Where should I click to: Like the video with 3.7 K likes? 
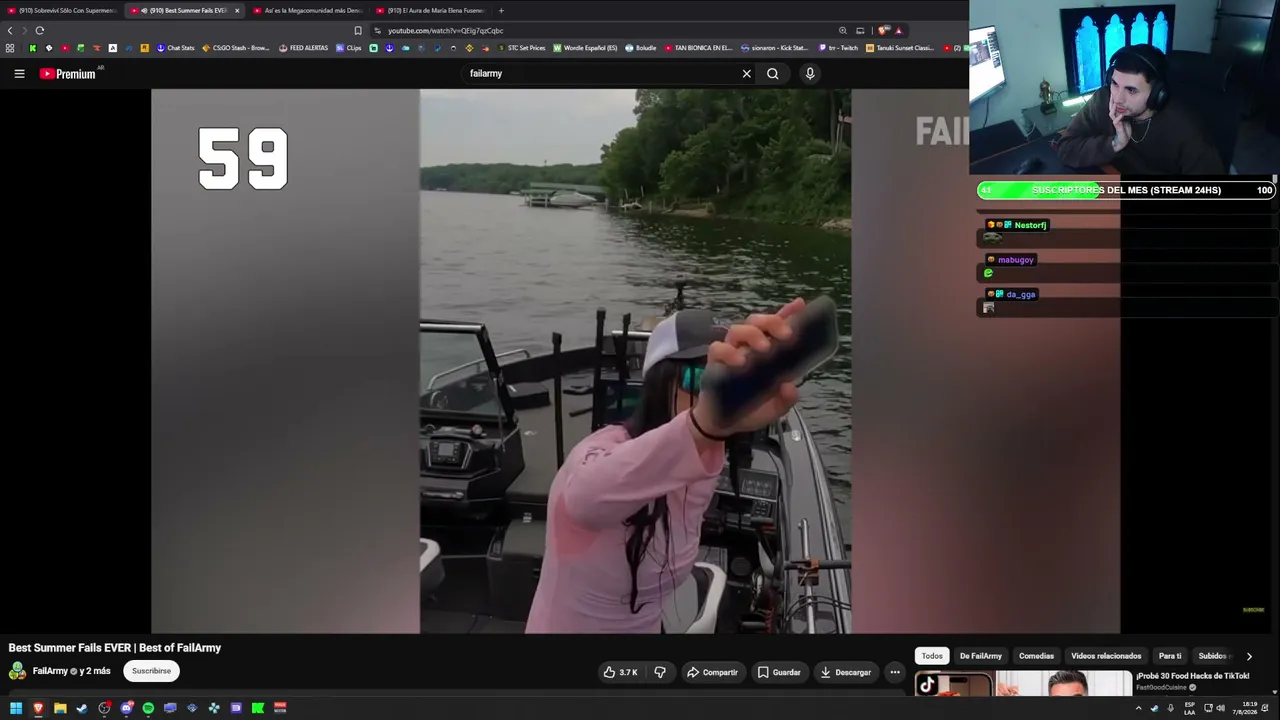[x=620, y=672]
